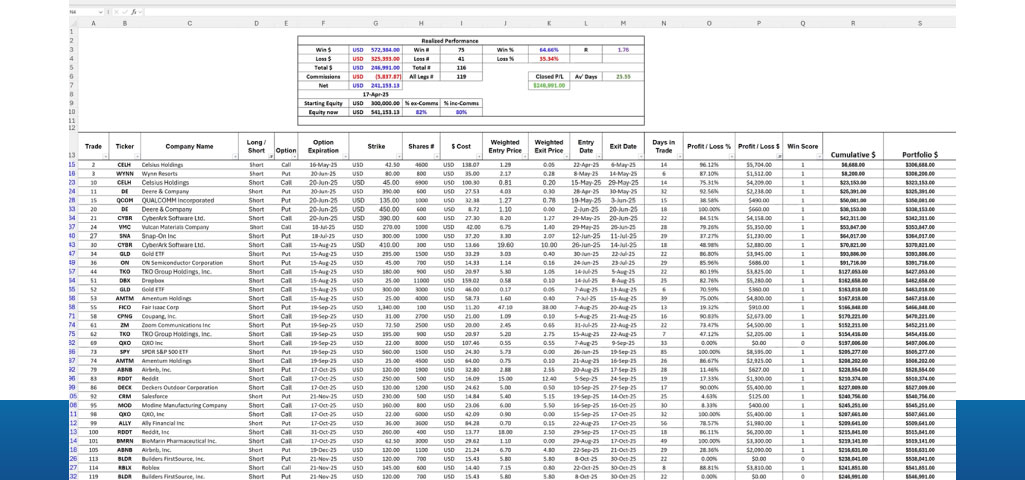Select the Net total 241,153.13 cell
Screen dimensions: 1025x480
coord(386,85)
